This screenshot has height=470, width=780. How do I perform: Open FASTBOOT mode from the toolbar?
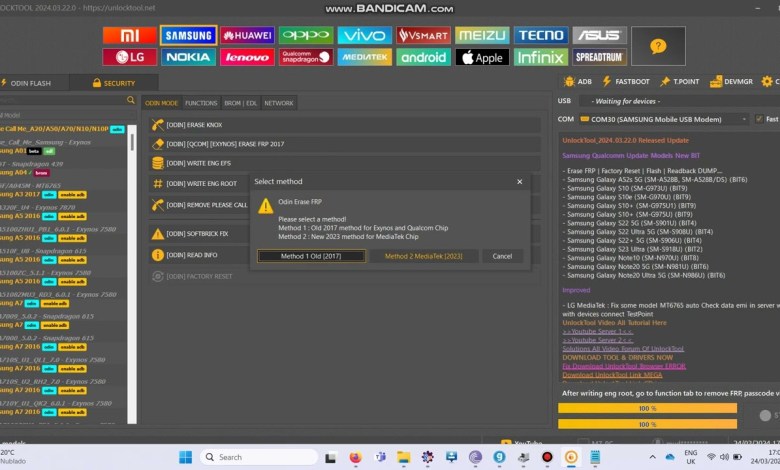(626, 81)
